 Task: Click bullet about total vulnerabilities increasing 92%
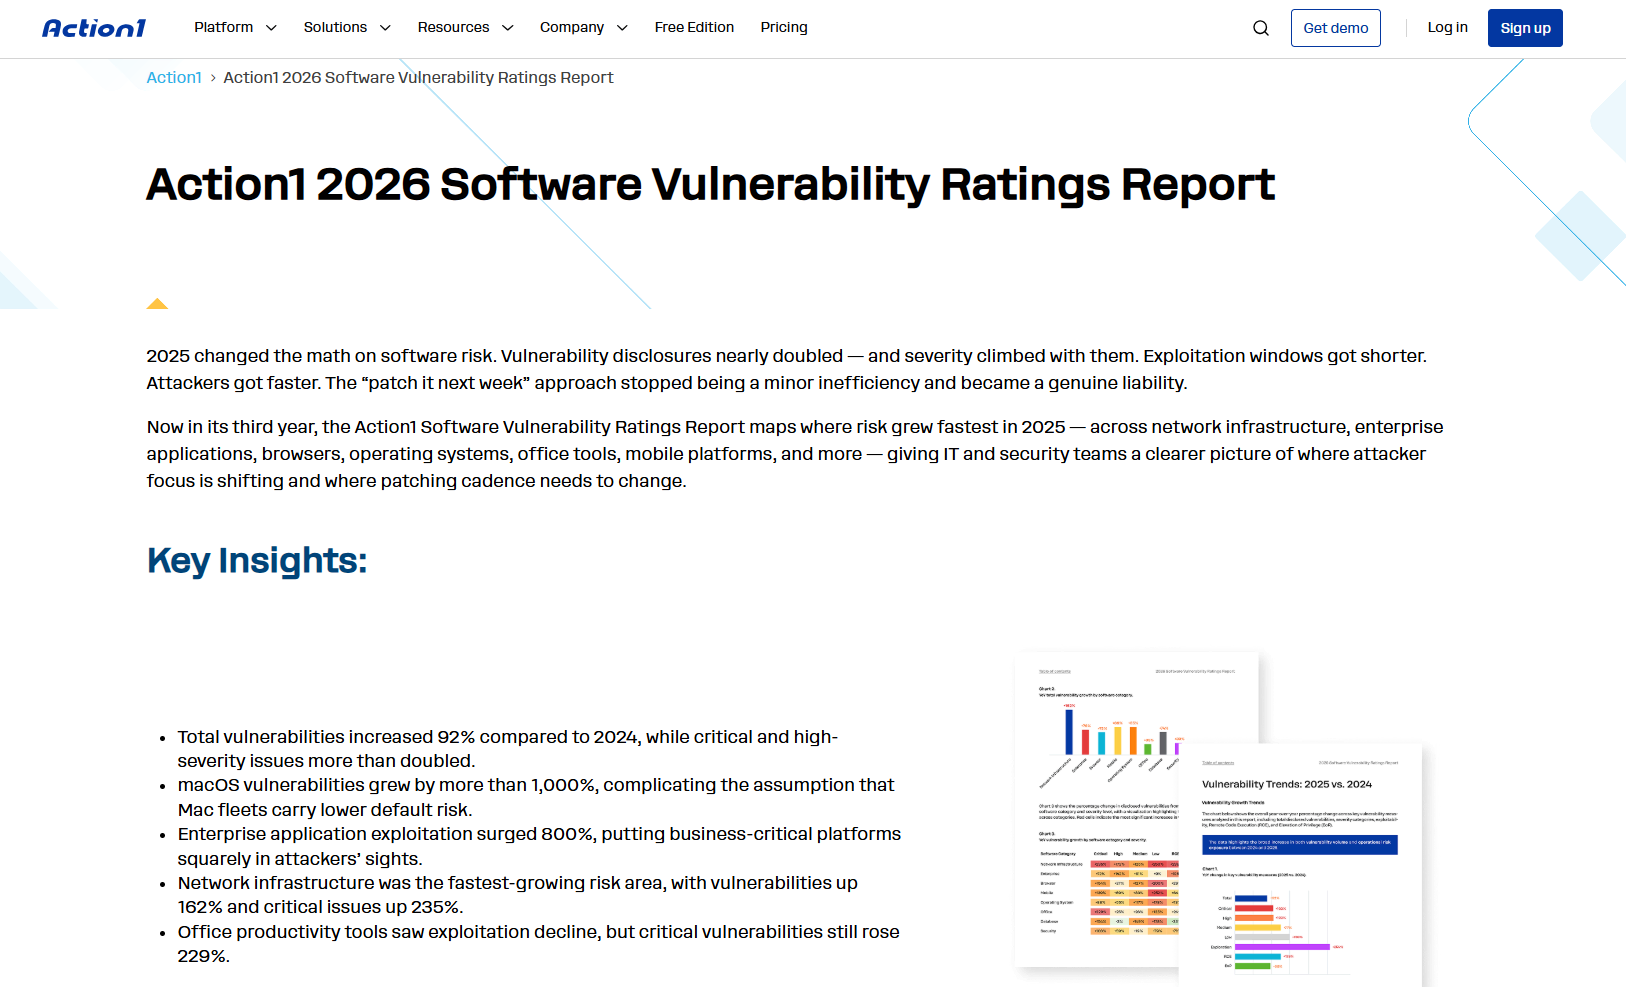(508, 749)
